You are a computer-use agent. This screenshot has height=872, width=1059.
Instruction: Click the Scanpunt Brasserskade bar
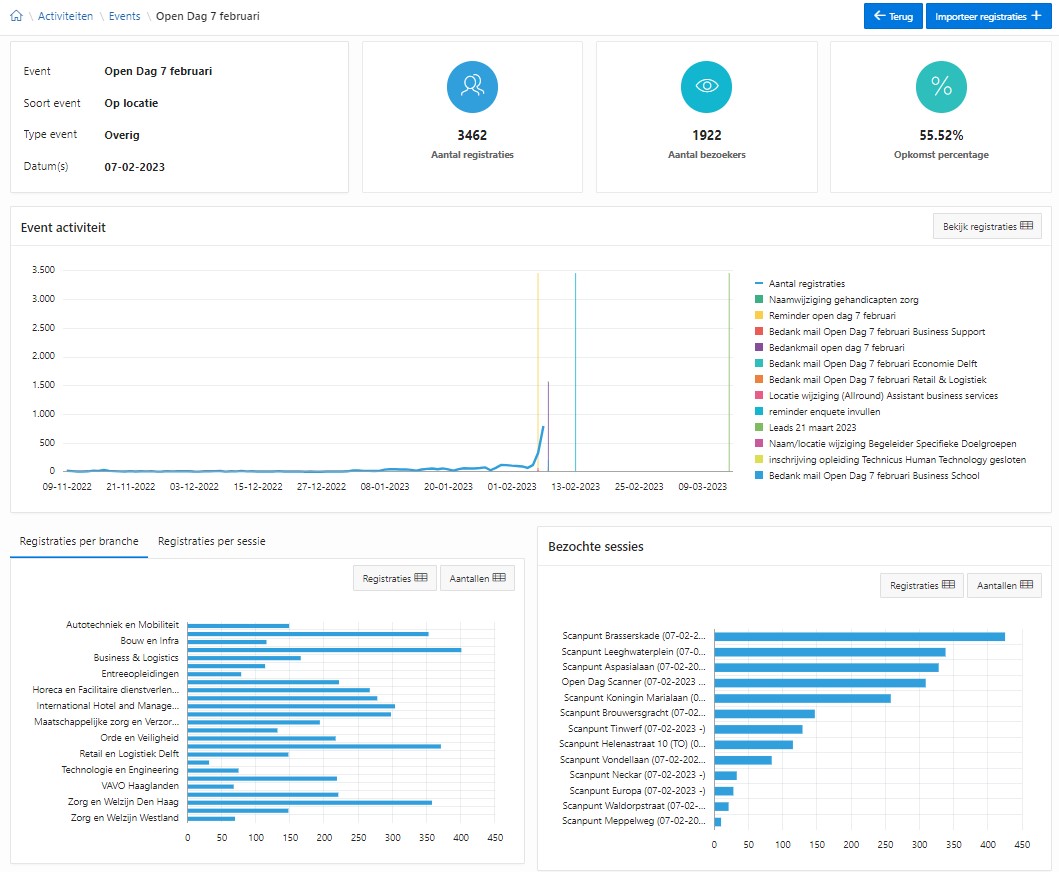pyautogui.click(x=859, y=636)
